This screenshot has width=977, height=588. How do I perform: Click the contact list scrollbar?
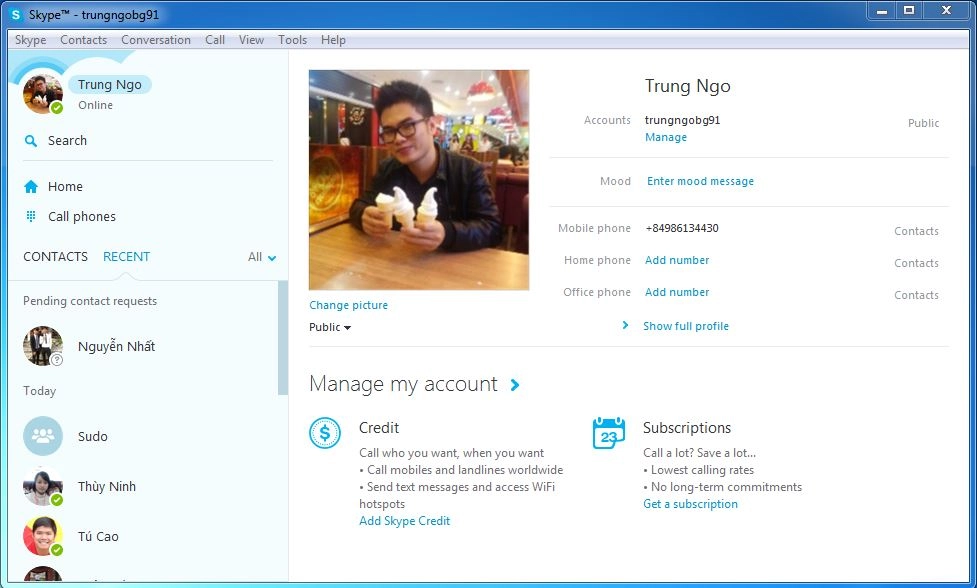(283, 338)
